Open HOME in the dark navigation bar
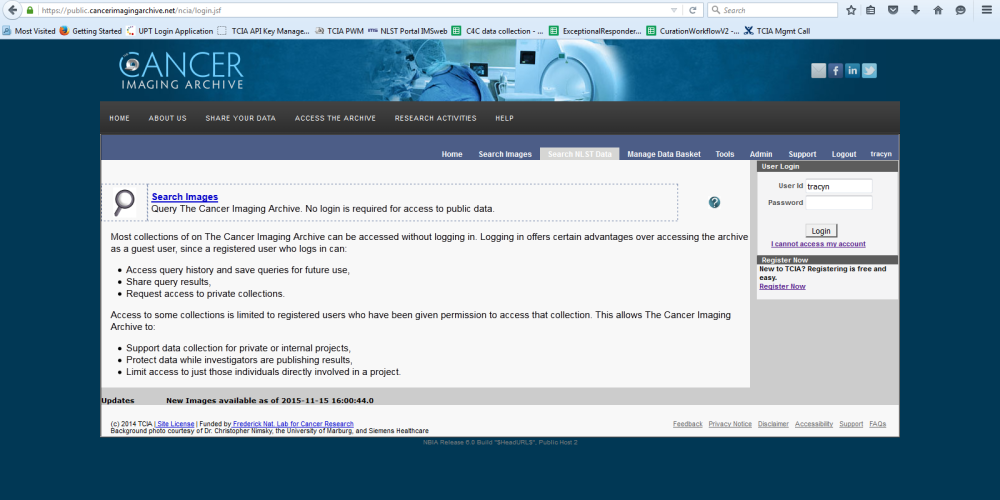 click(x=119, y=118)
